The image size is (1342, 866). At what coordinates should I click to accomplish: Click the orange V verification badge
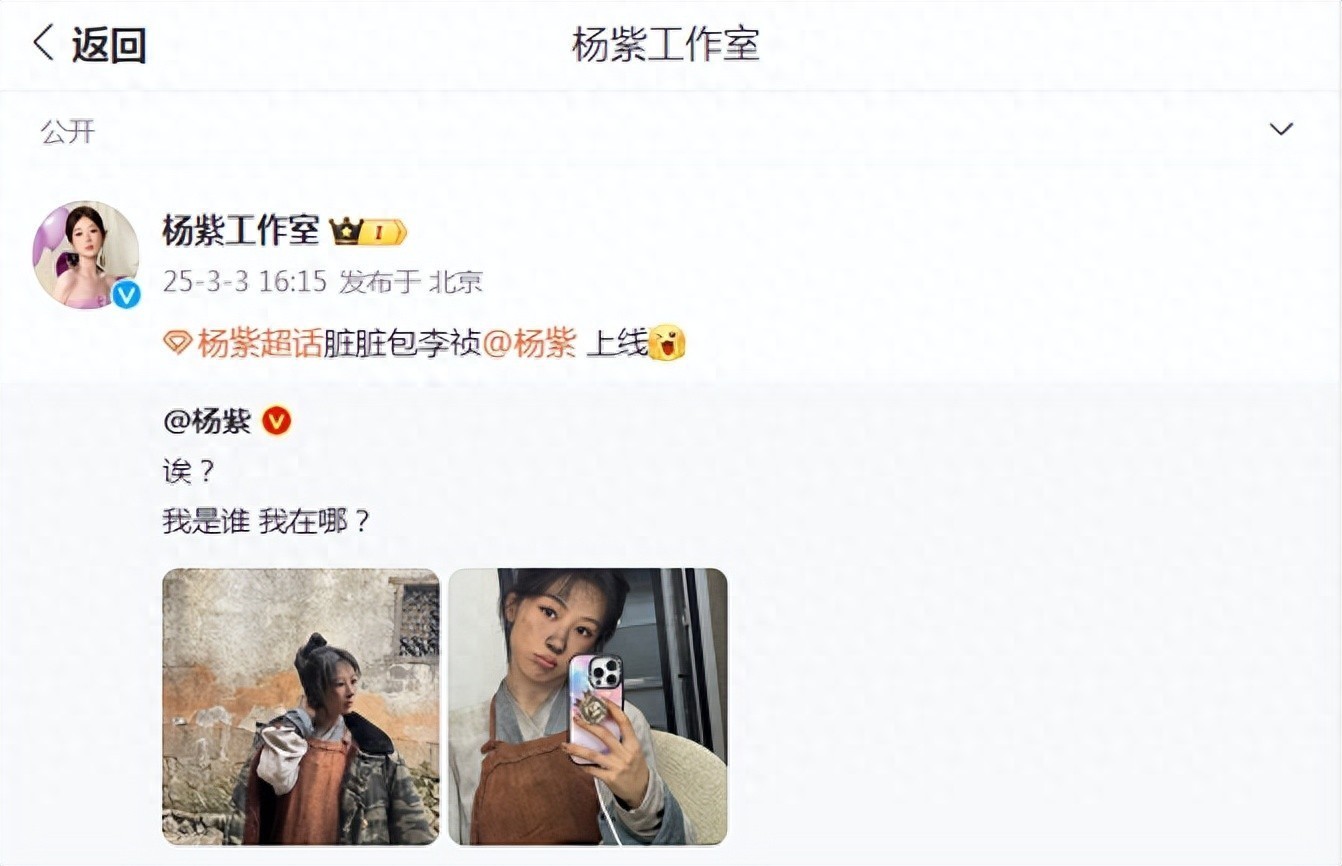(x=276, y=422)
